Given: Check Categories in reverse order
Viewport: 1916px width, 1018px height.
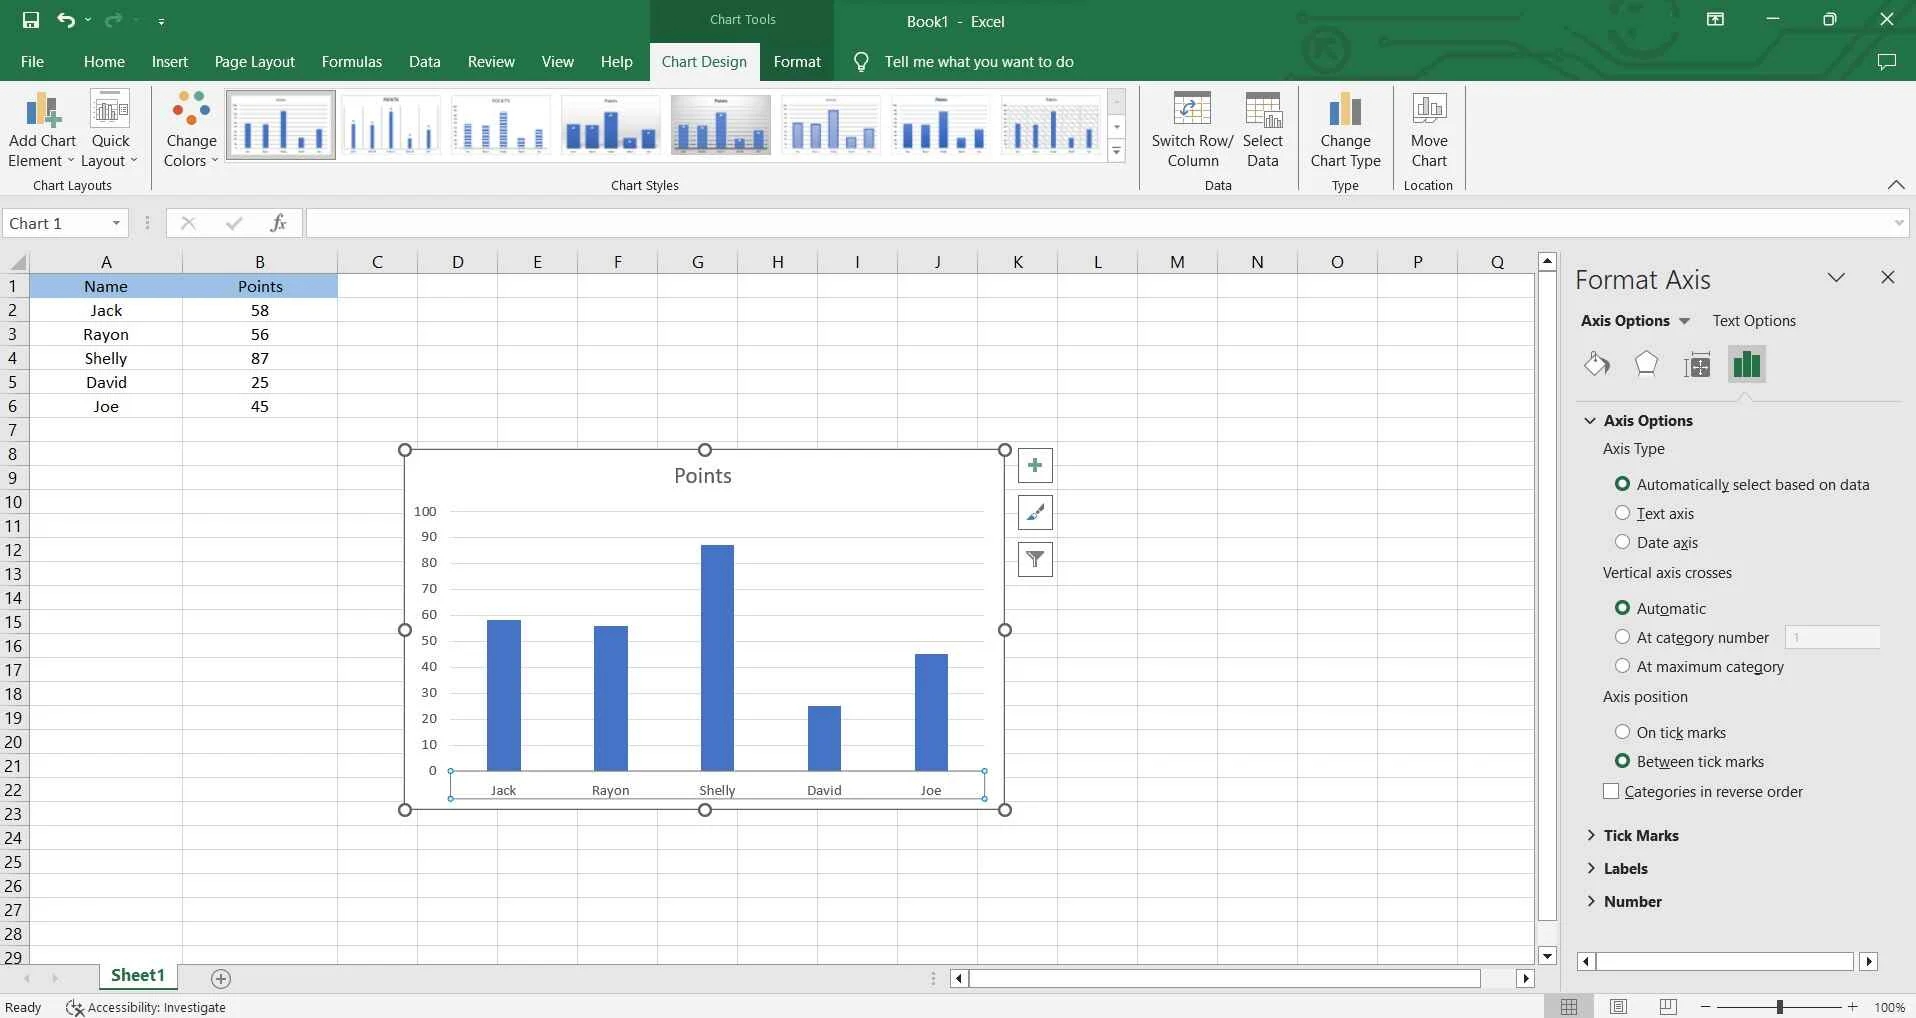Looking at the screenshot, I should (1610, 791).
